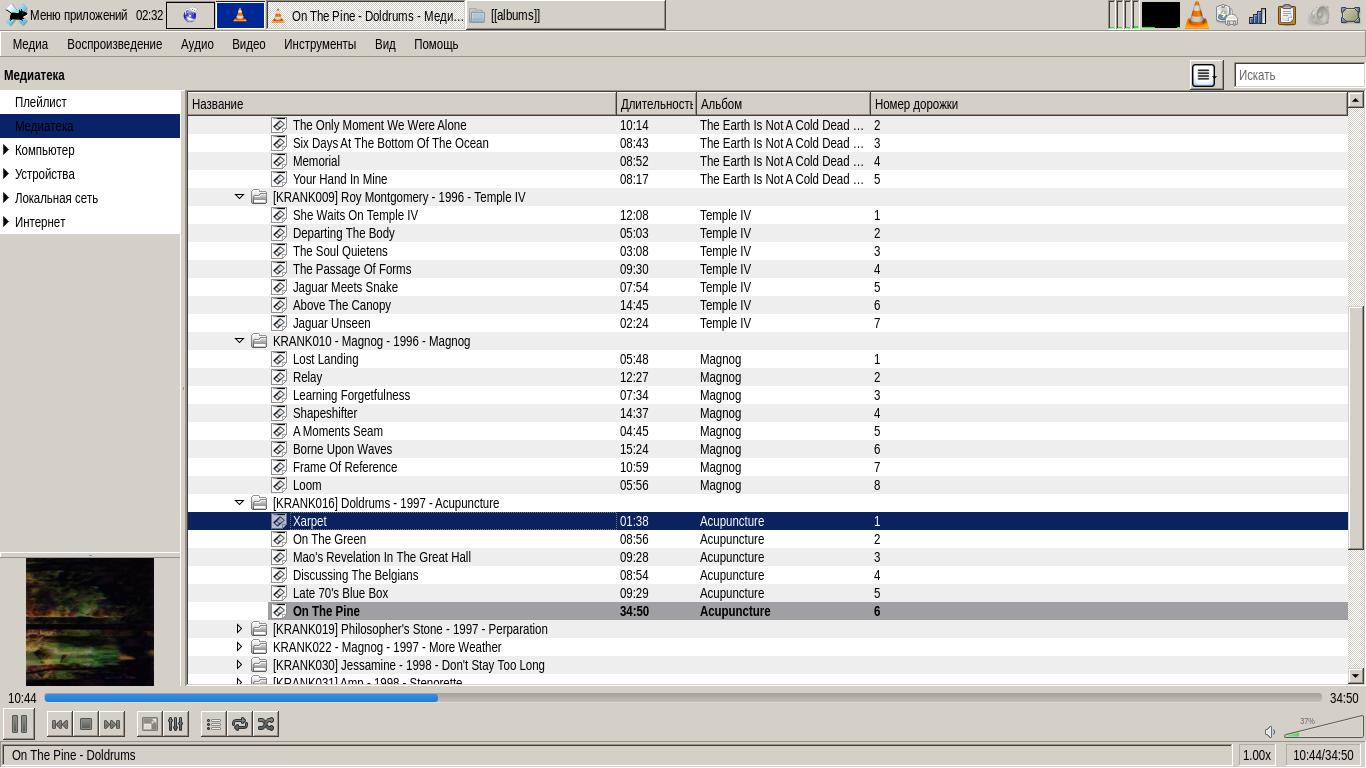Click the scrollbar up arrow
Viewport: 1366px width, 768px height.
[1356, 100]
